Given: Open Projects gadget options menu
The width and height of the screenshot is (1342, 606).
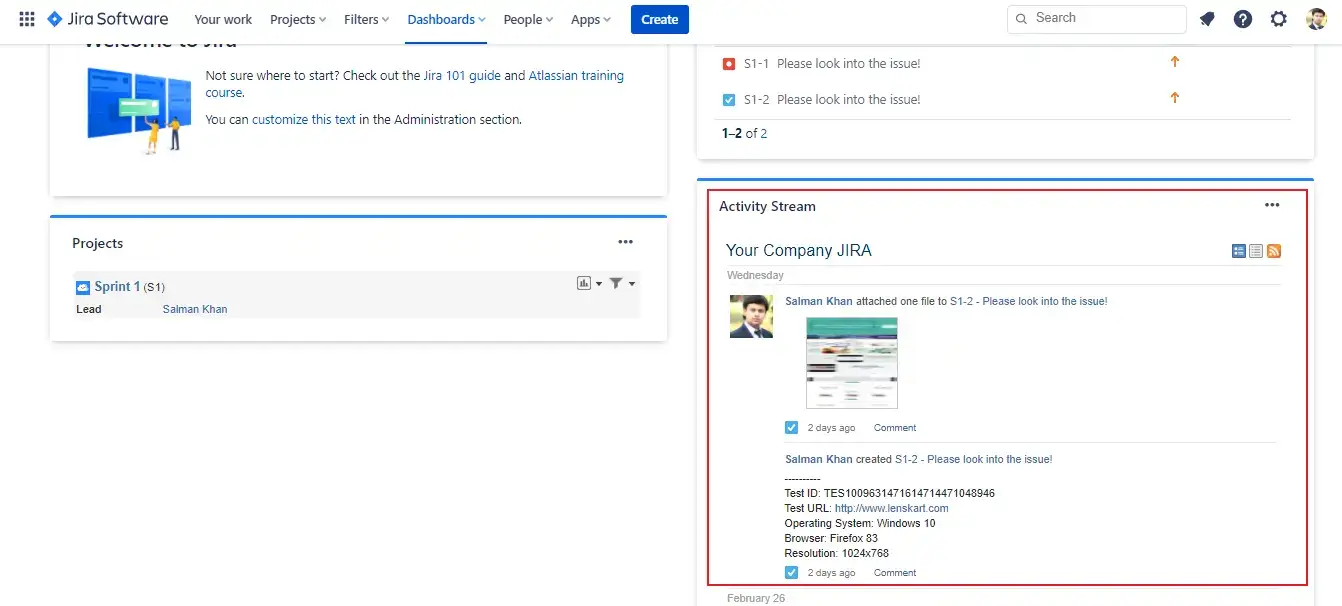Looking at the screenshot, I should pos(626,241).
